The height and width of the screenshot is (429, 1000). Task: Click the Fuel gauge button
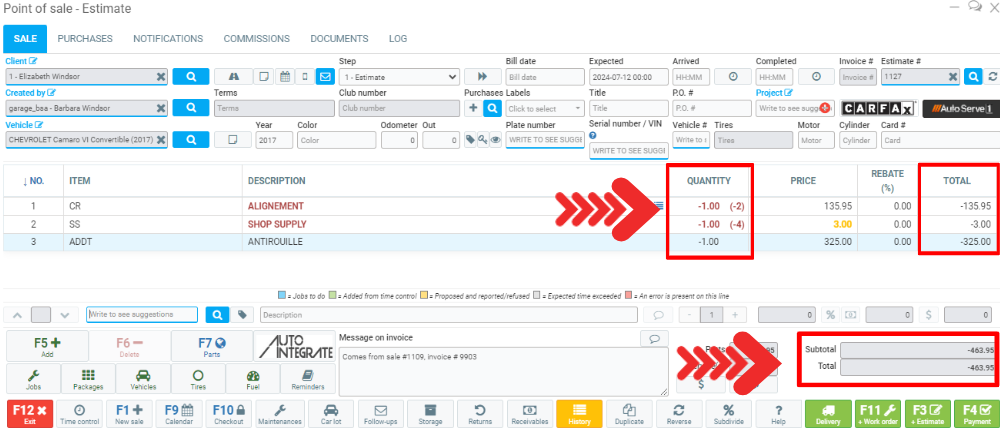coord(254,378)
